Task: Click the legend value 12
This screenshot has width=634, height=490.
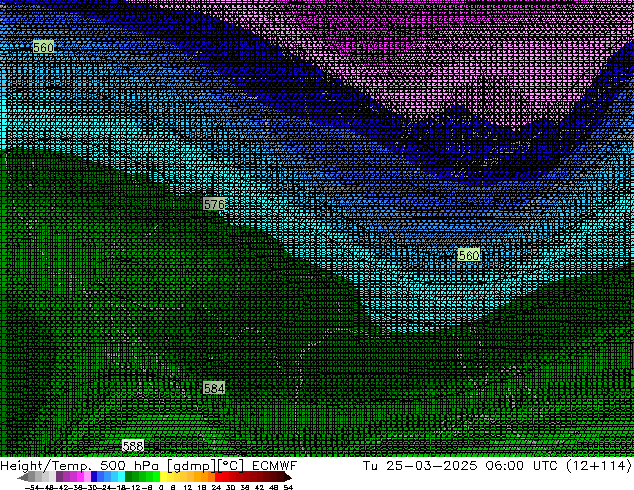Action: click(187, 487)
